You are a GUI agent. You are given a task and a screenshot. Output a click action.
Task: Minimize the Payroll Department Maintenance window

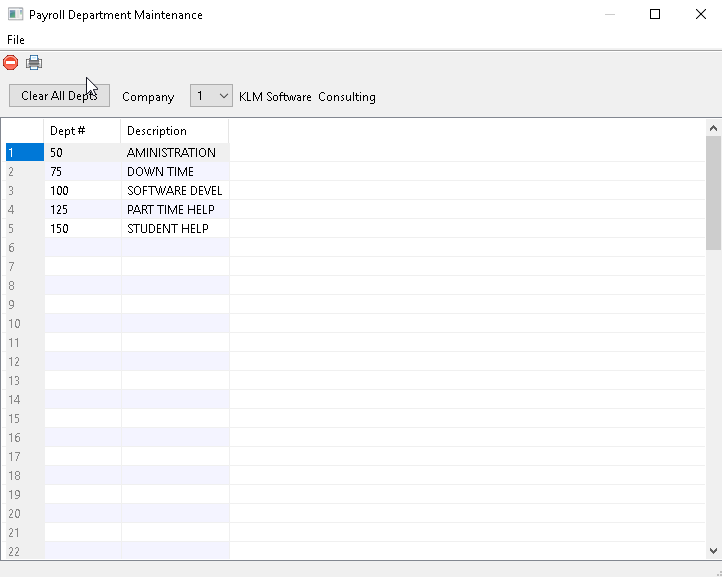coord(610,14)
